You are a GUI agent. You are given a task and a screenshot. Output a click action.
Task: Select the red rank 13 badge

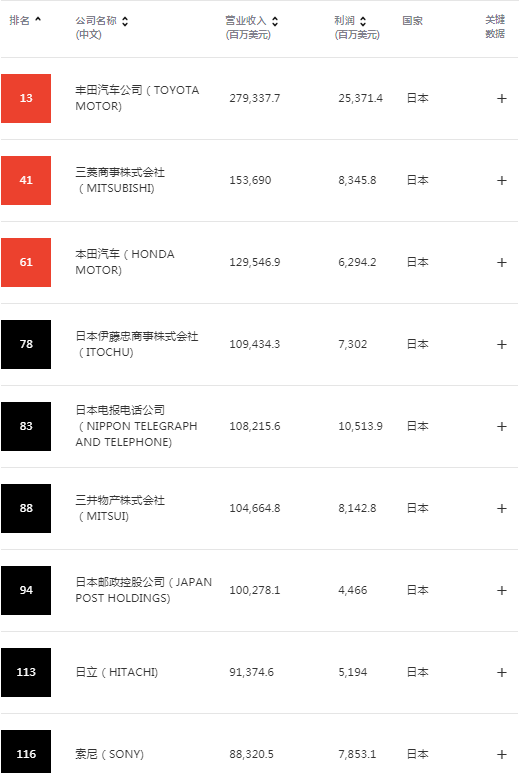(x=26, y=98)
